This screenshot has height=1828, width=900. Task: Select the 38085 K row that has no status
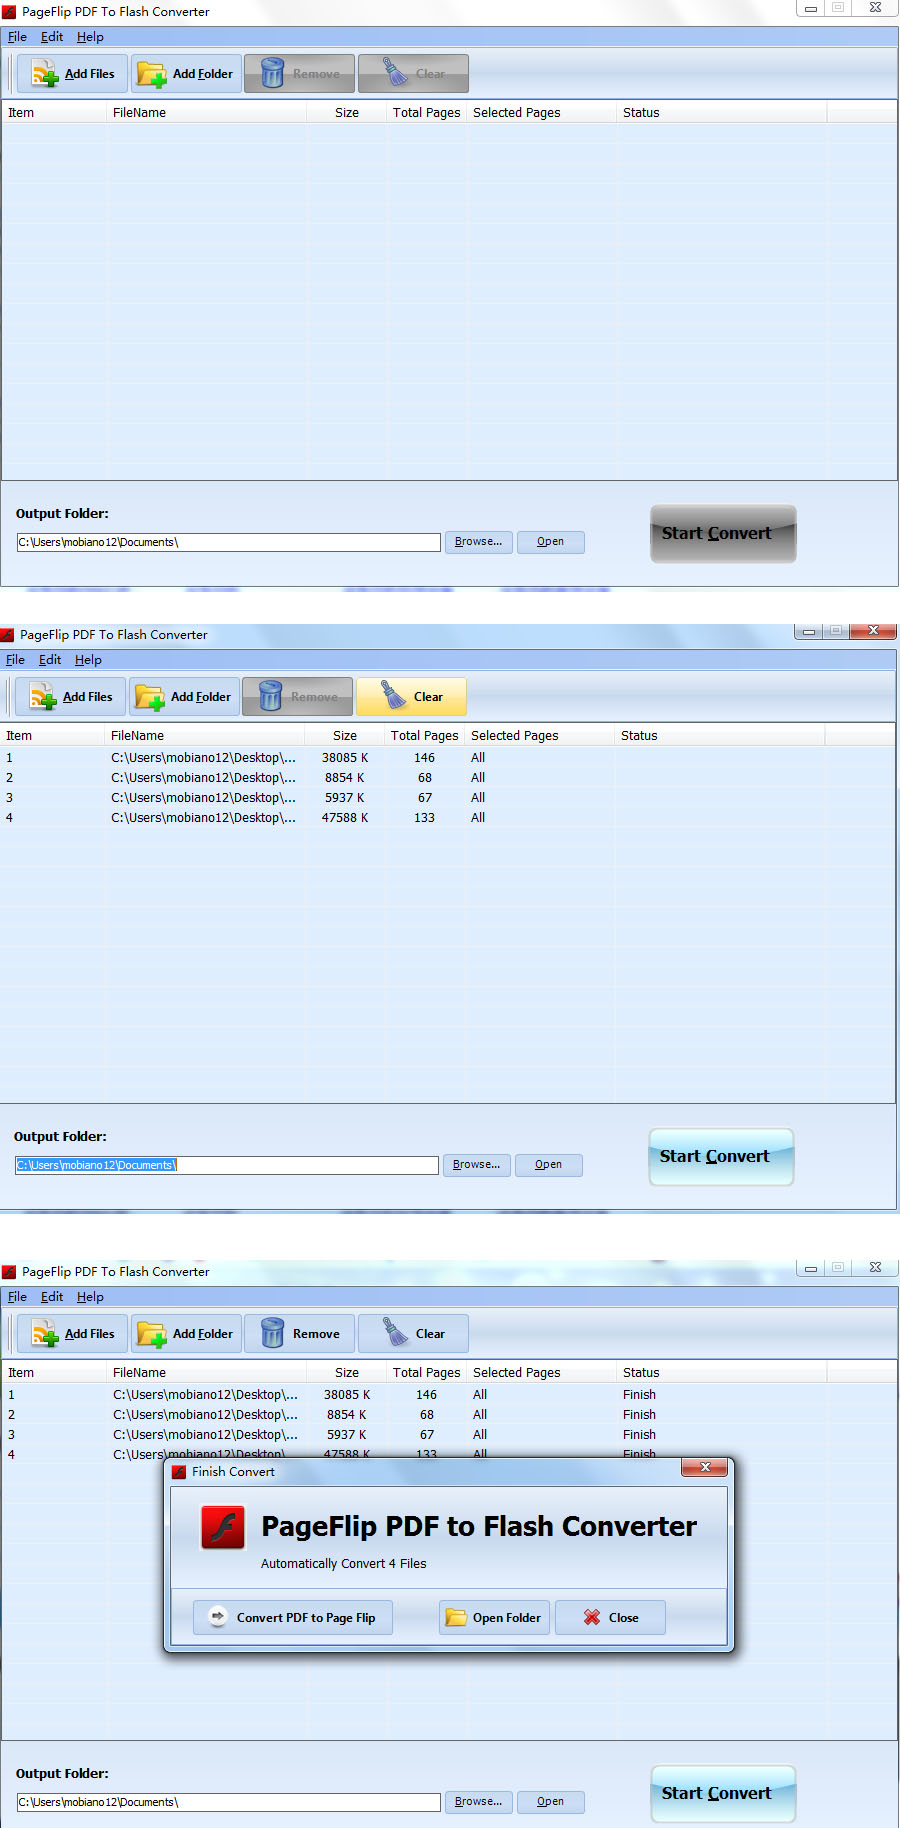447,758
